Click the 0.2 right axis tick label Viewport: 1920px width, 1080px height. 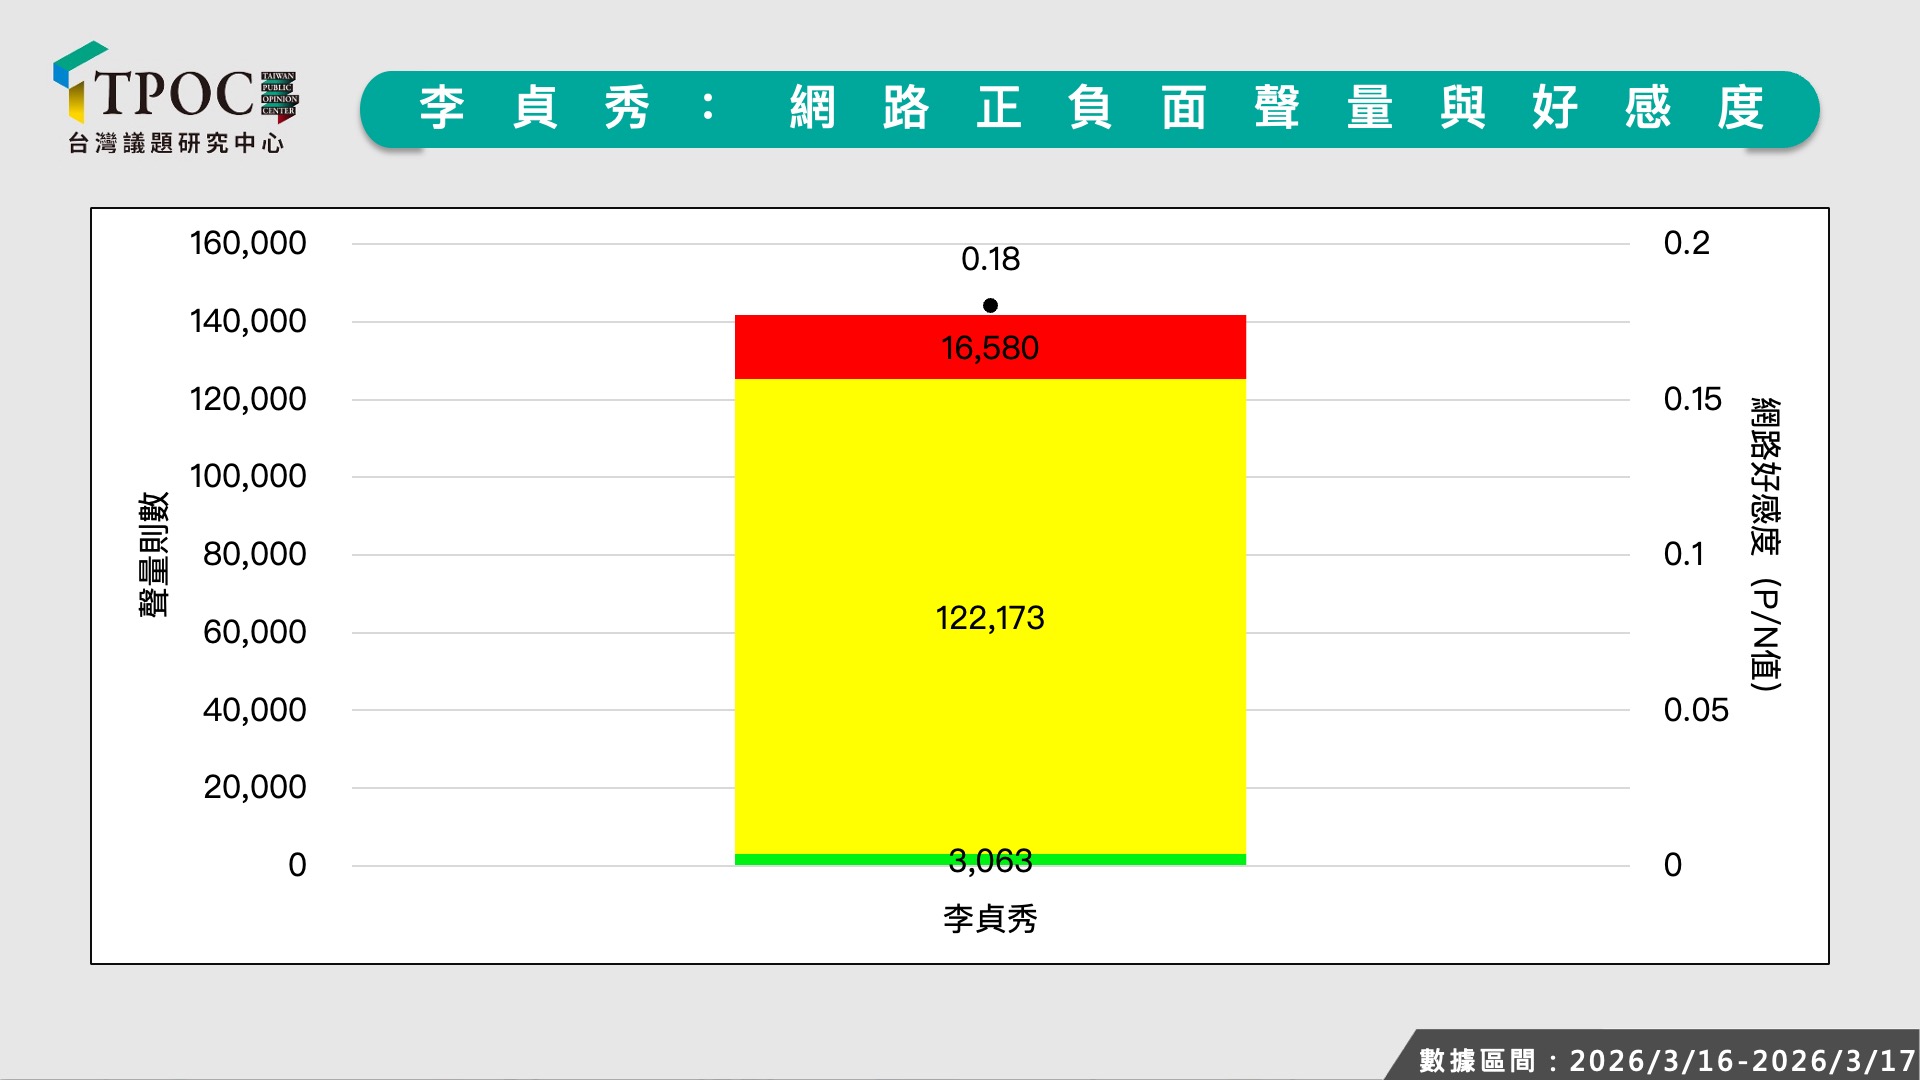pyautogui.click(x=1686, y=243)
